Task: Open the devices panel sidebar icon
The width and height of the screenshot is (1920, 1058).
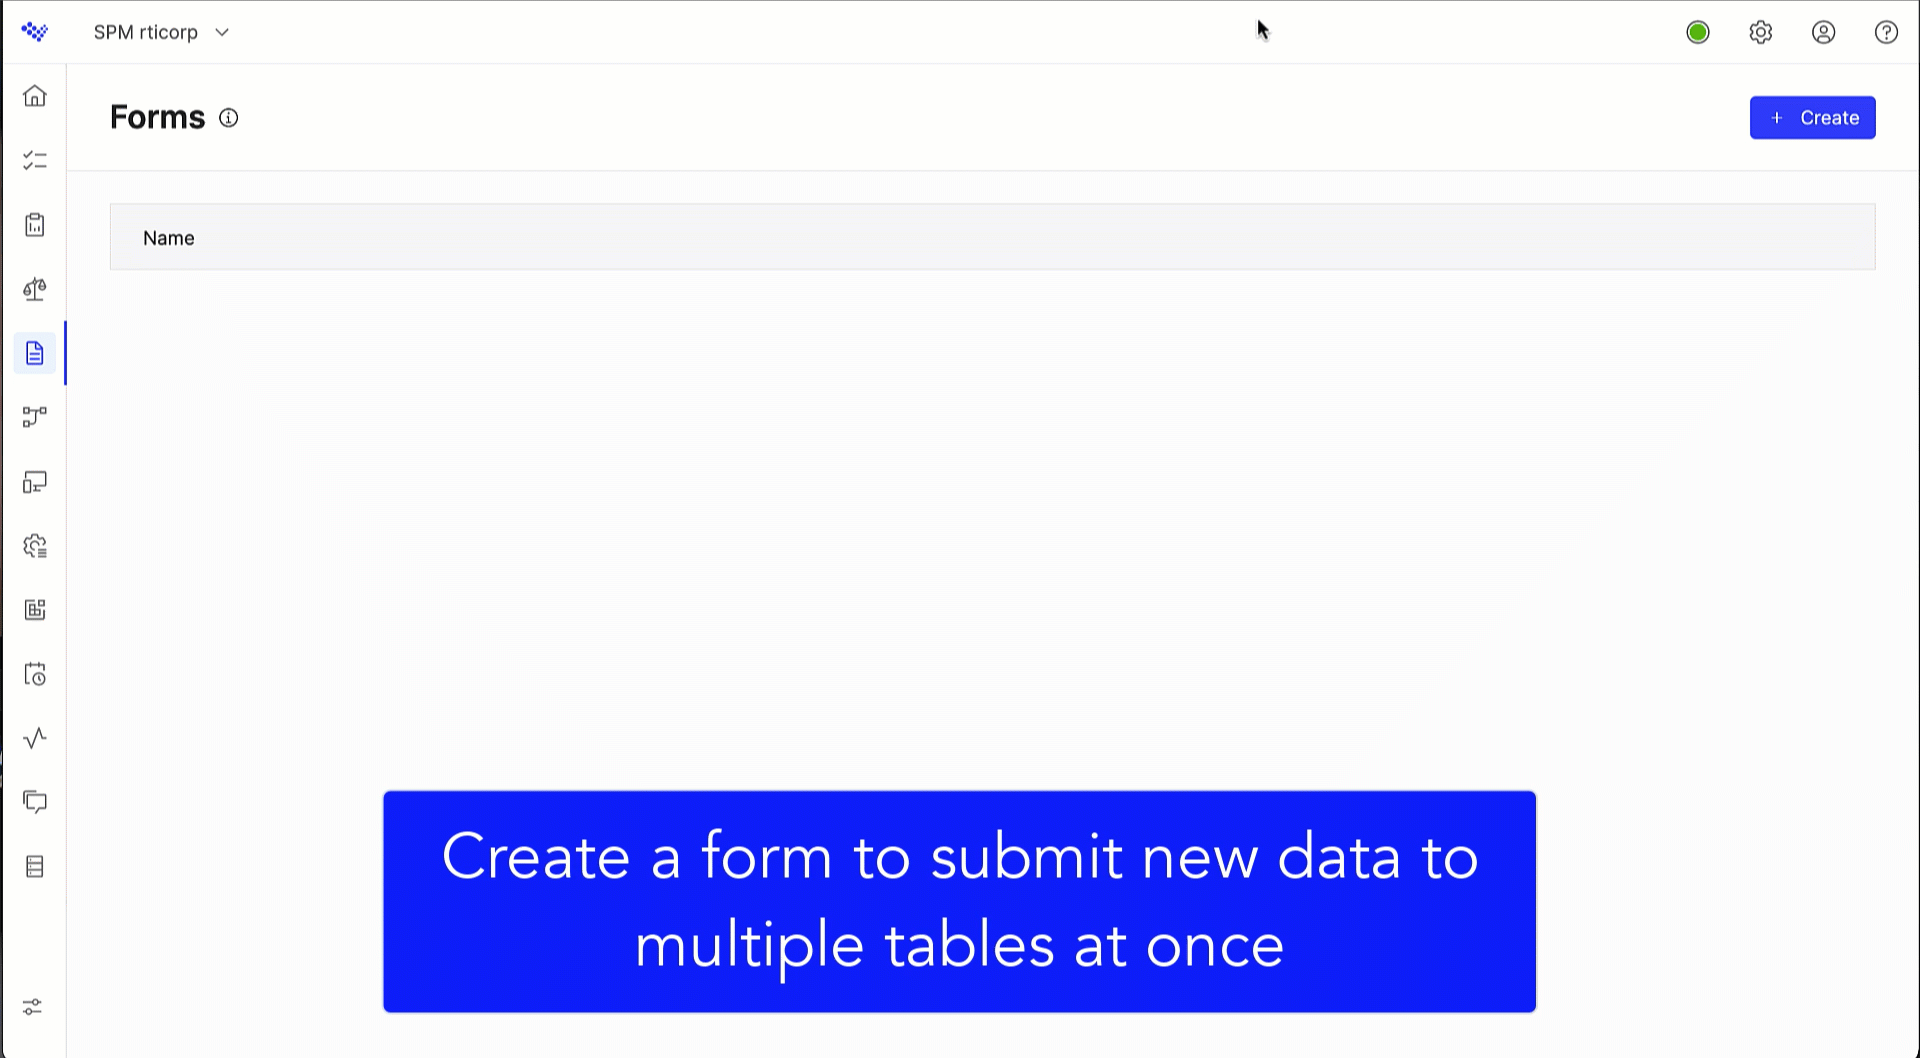Action: 35,483
